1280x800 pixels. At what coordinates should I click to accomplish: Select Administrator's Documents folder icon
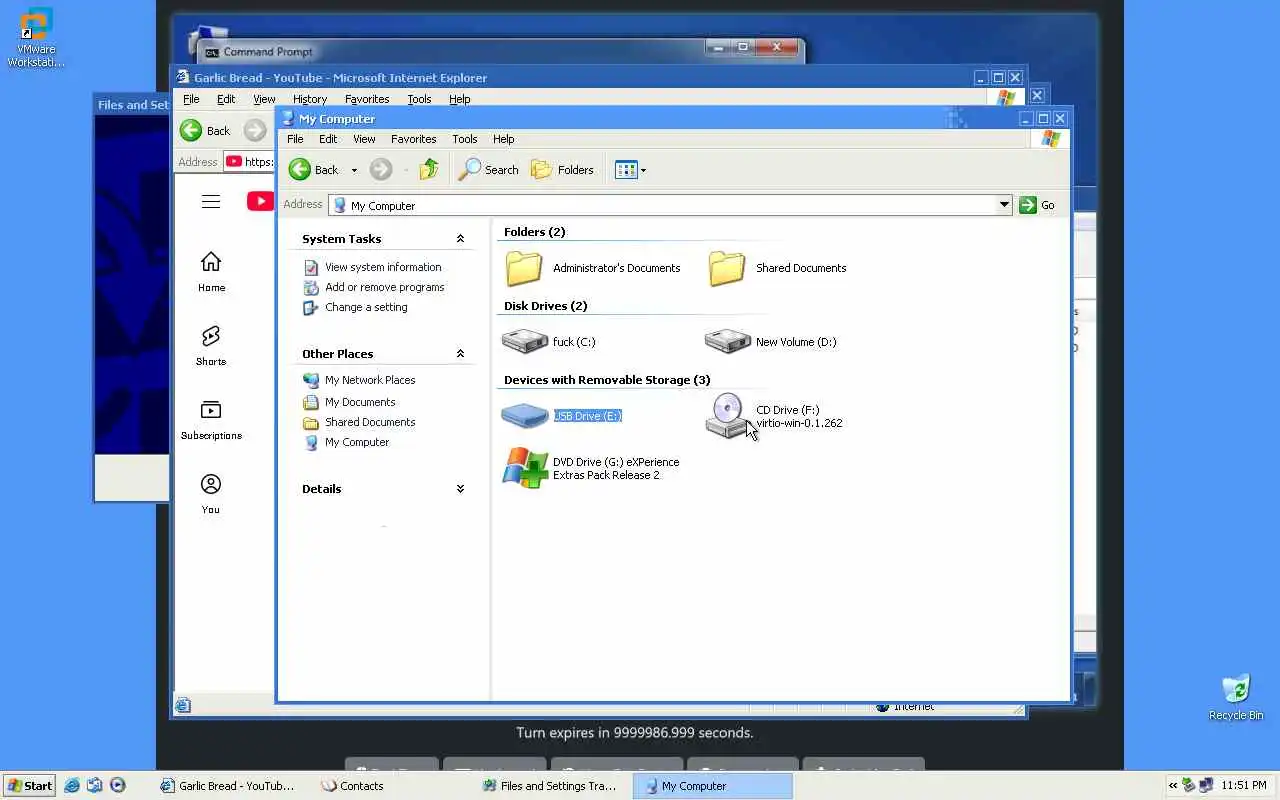coord(524,268)
